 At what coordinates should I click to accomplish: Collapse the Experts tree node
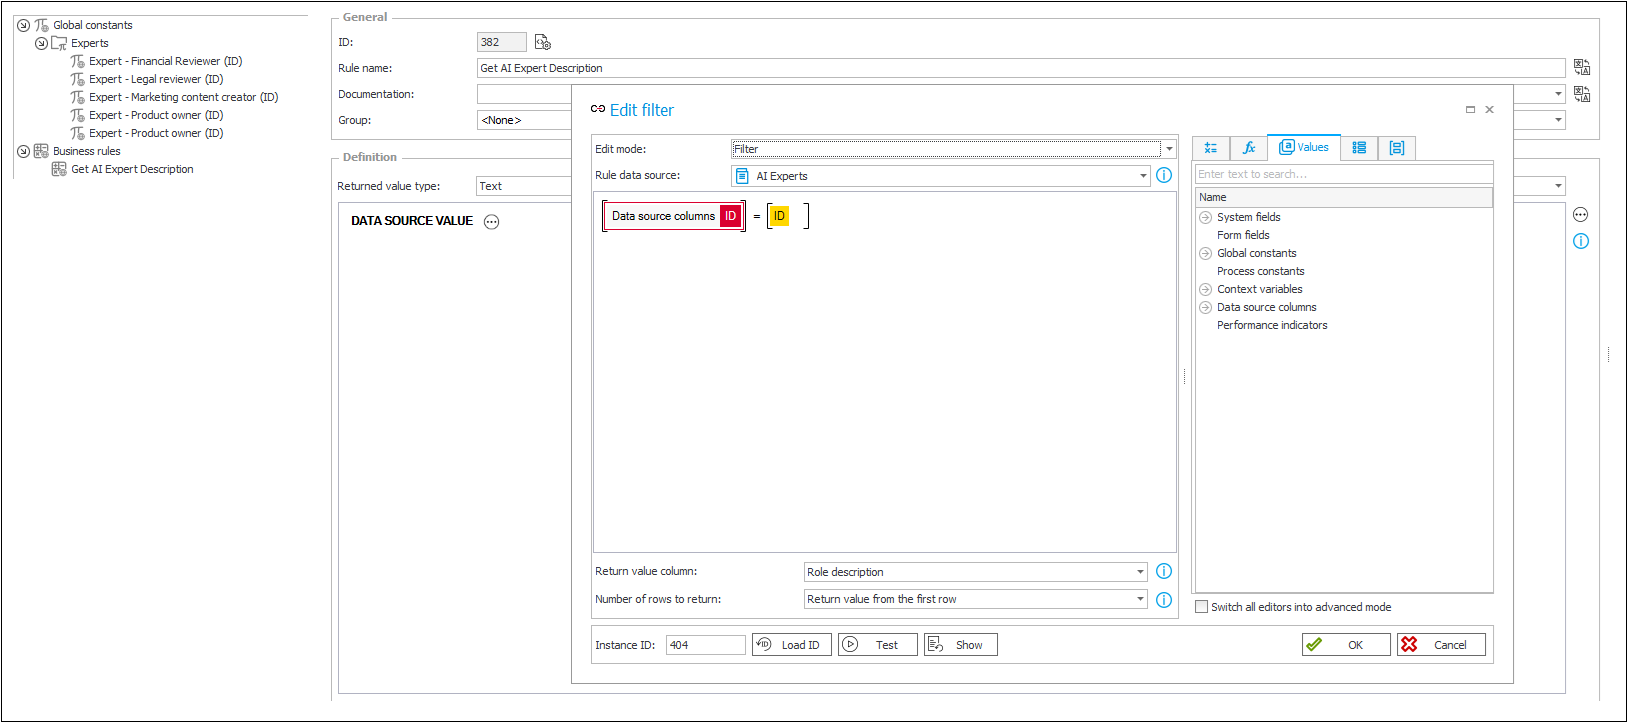point(41,43)
